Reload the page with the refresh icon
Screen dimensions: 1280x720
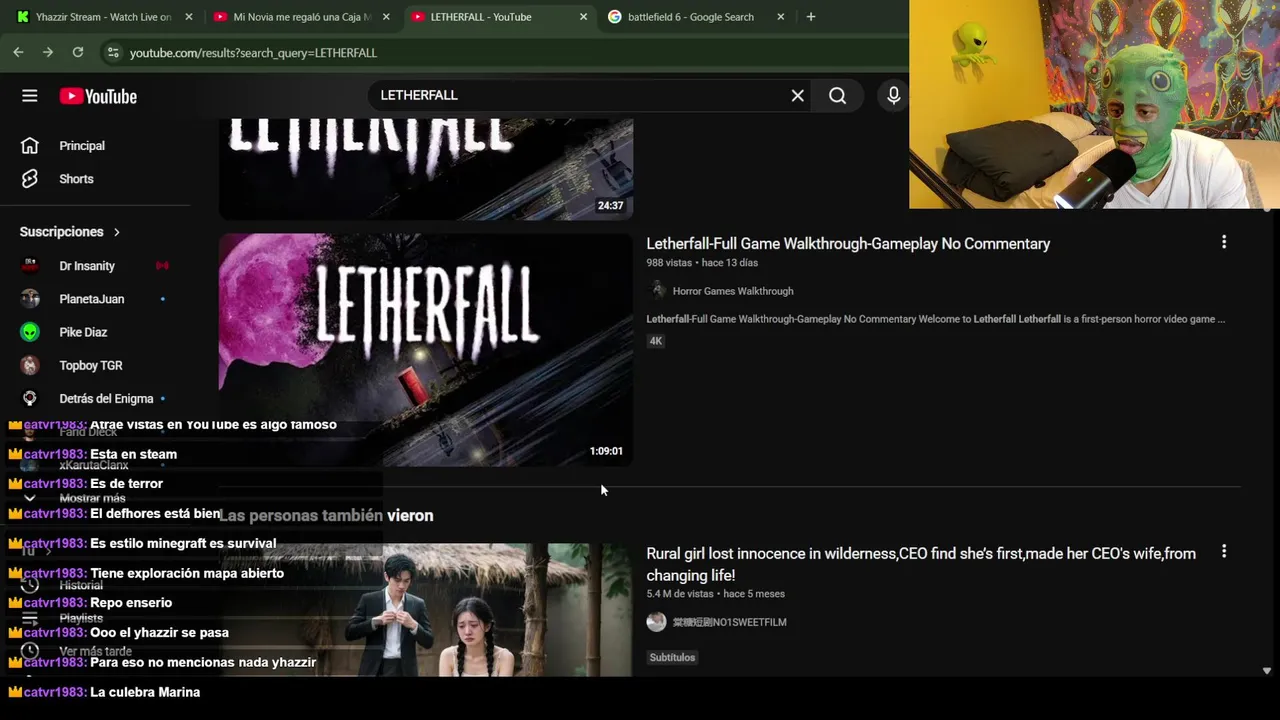click(78, 52)
